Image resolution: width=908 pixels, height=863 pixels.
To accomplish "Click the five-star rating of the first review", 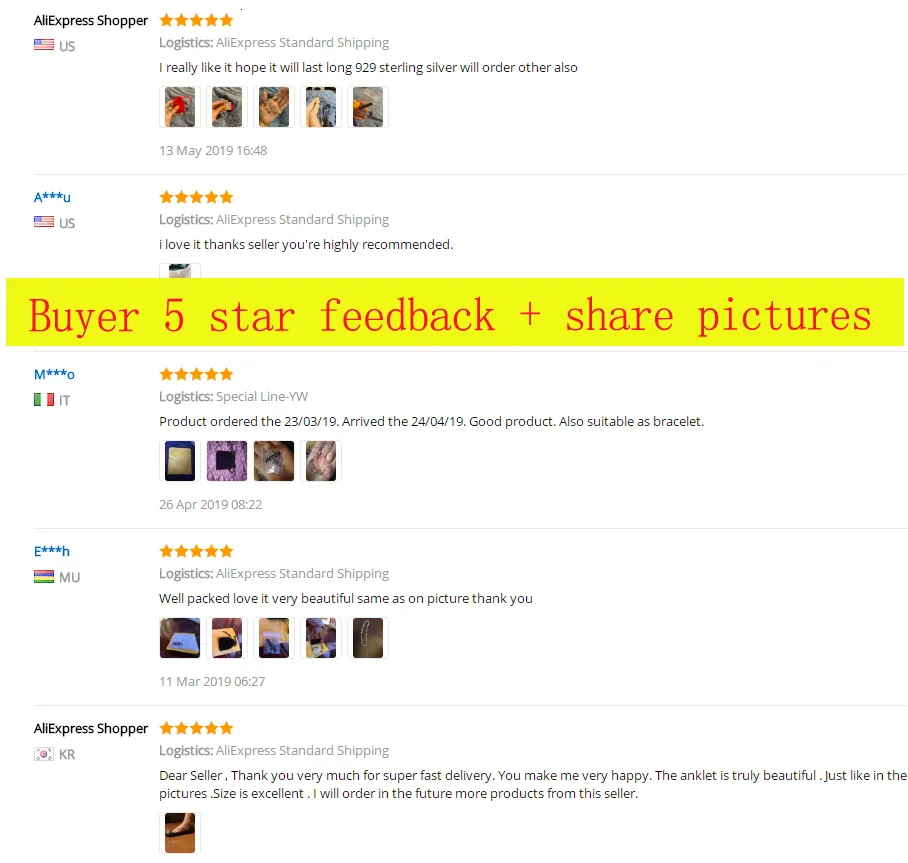I will (x=196, y=21).
